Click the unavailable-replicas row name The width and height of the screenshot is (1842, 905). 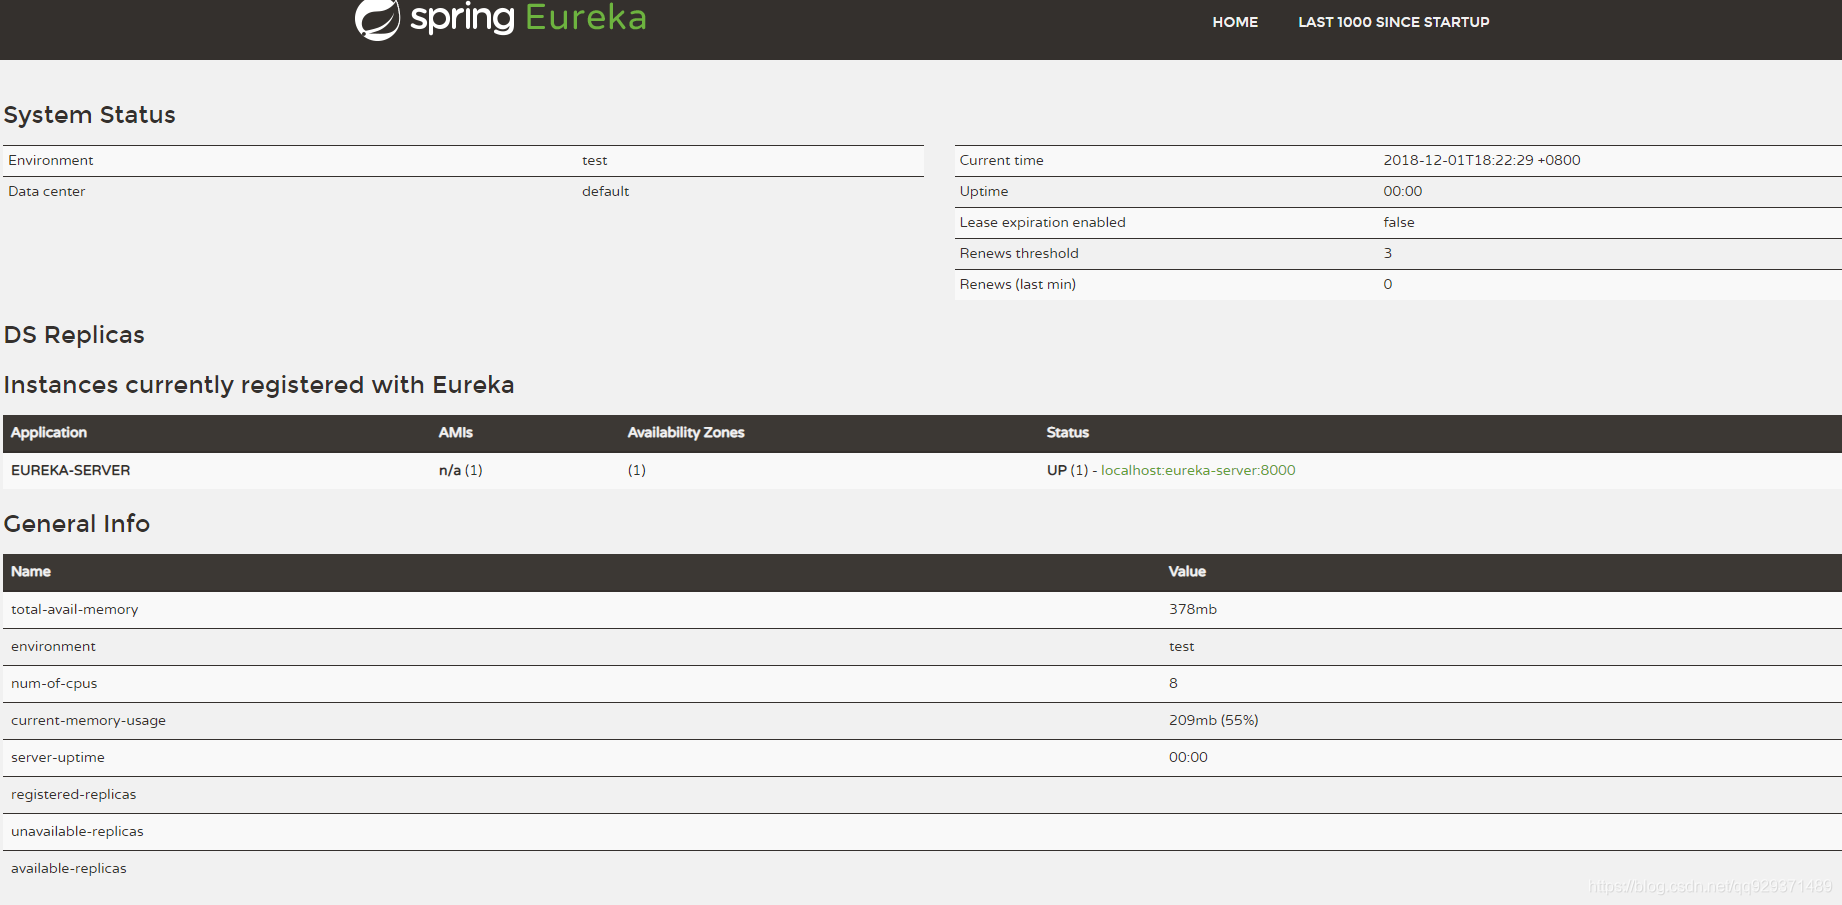tap(78, 831)
